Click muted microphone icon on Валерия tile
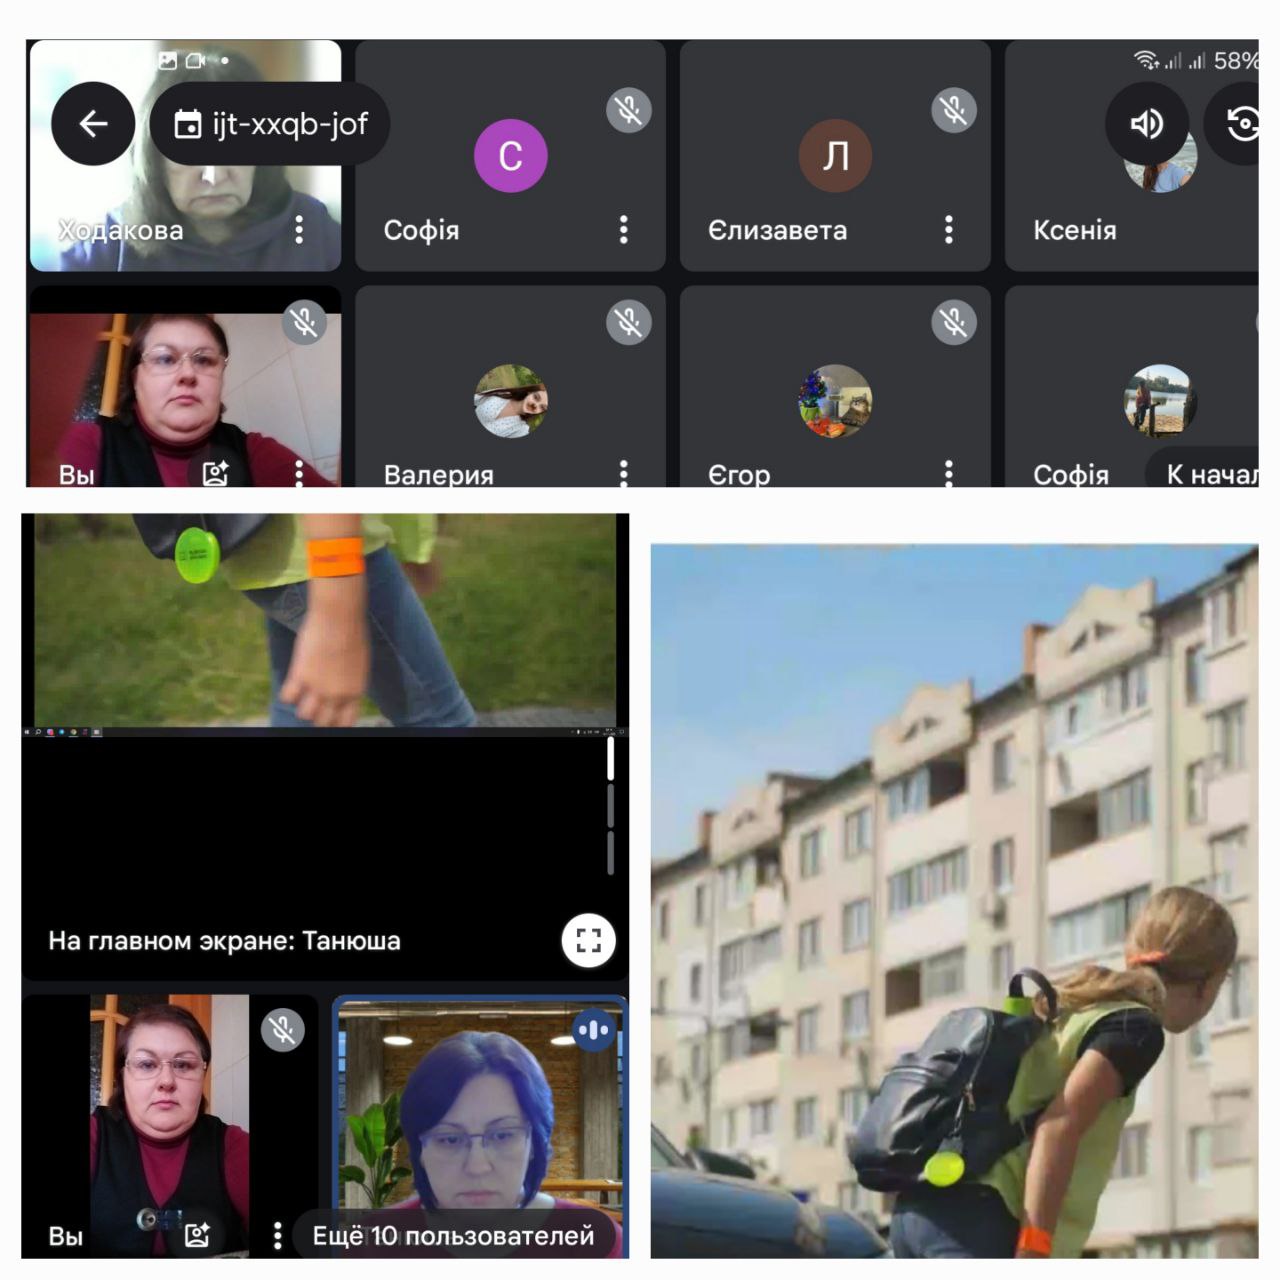This screenshot has width=1280, height=1280. pyautogui.click(x=628, y=322)
